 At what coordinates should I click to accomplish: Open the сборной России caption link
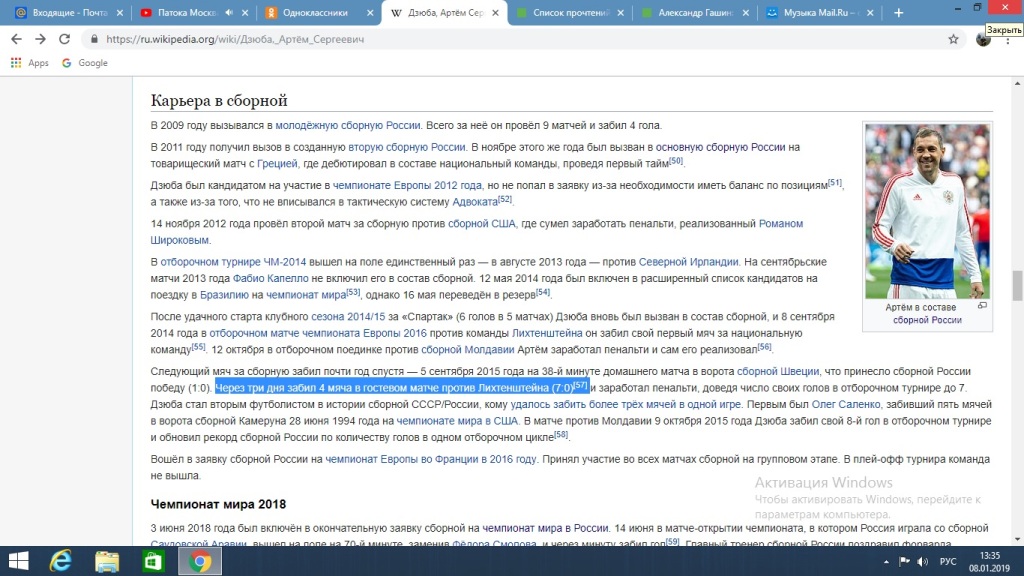click(x=927, y=320)
